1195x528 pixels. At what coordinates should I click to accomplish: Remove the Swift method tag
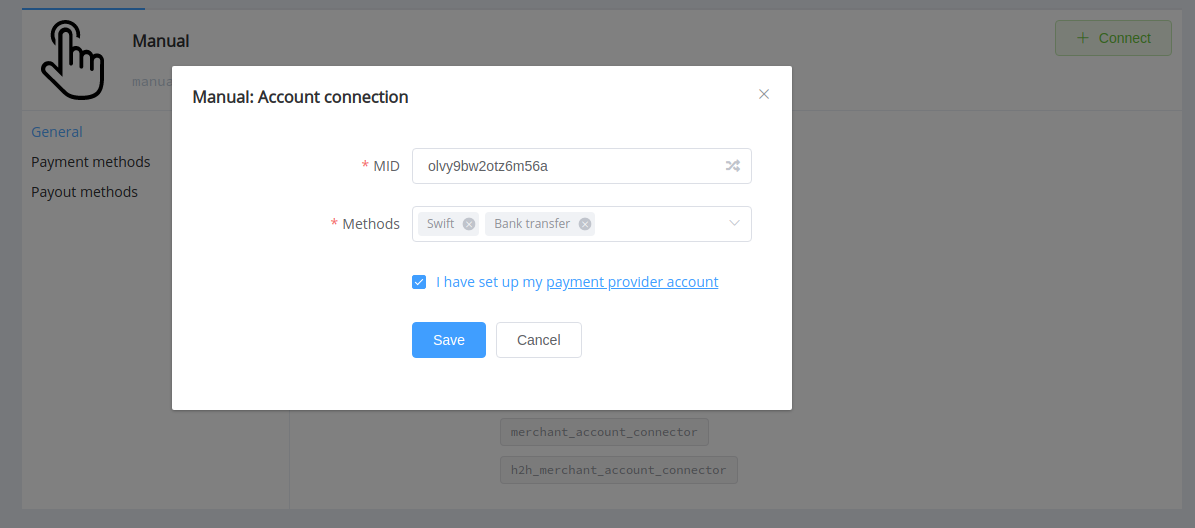(x=469, y=224)
